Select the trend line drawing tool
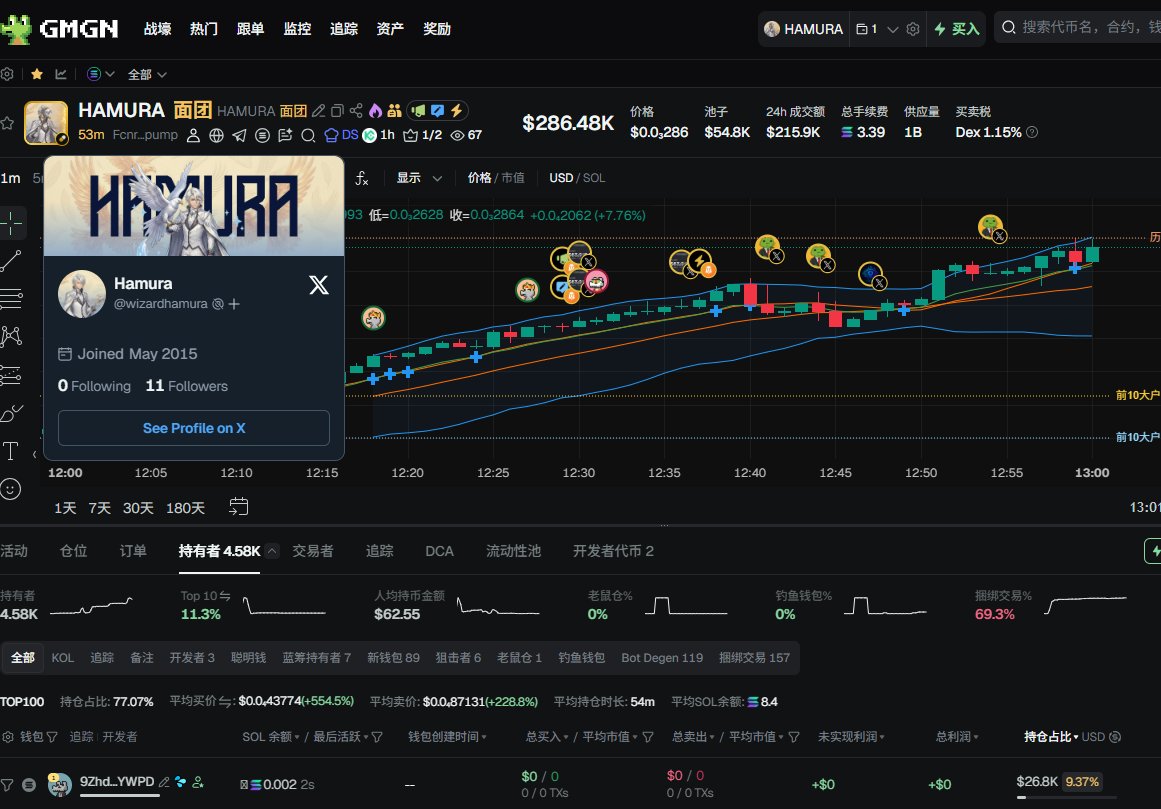Screen dimensions: 1161x809 point(13,259)
